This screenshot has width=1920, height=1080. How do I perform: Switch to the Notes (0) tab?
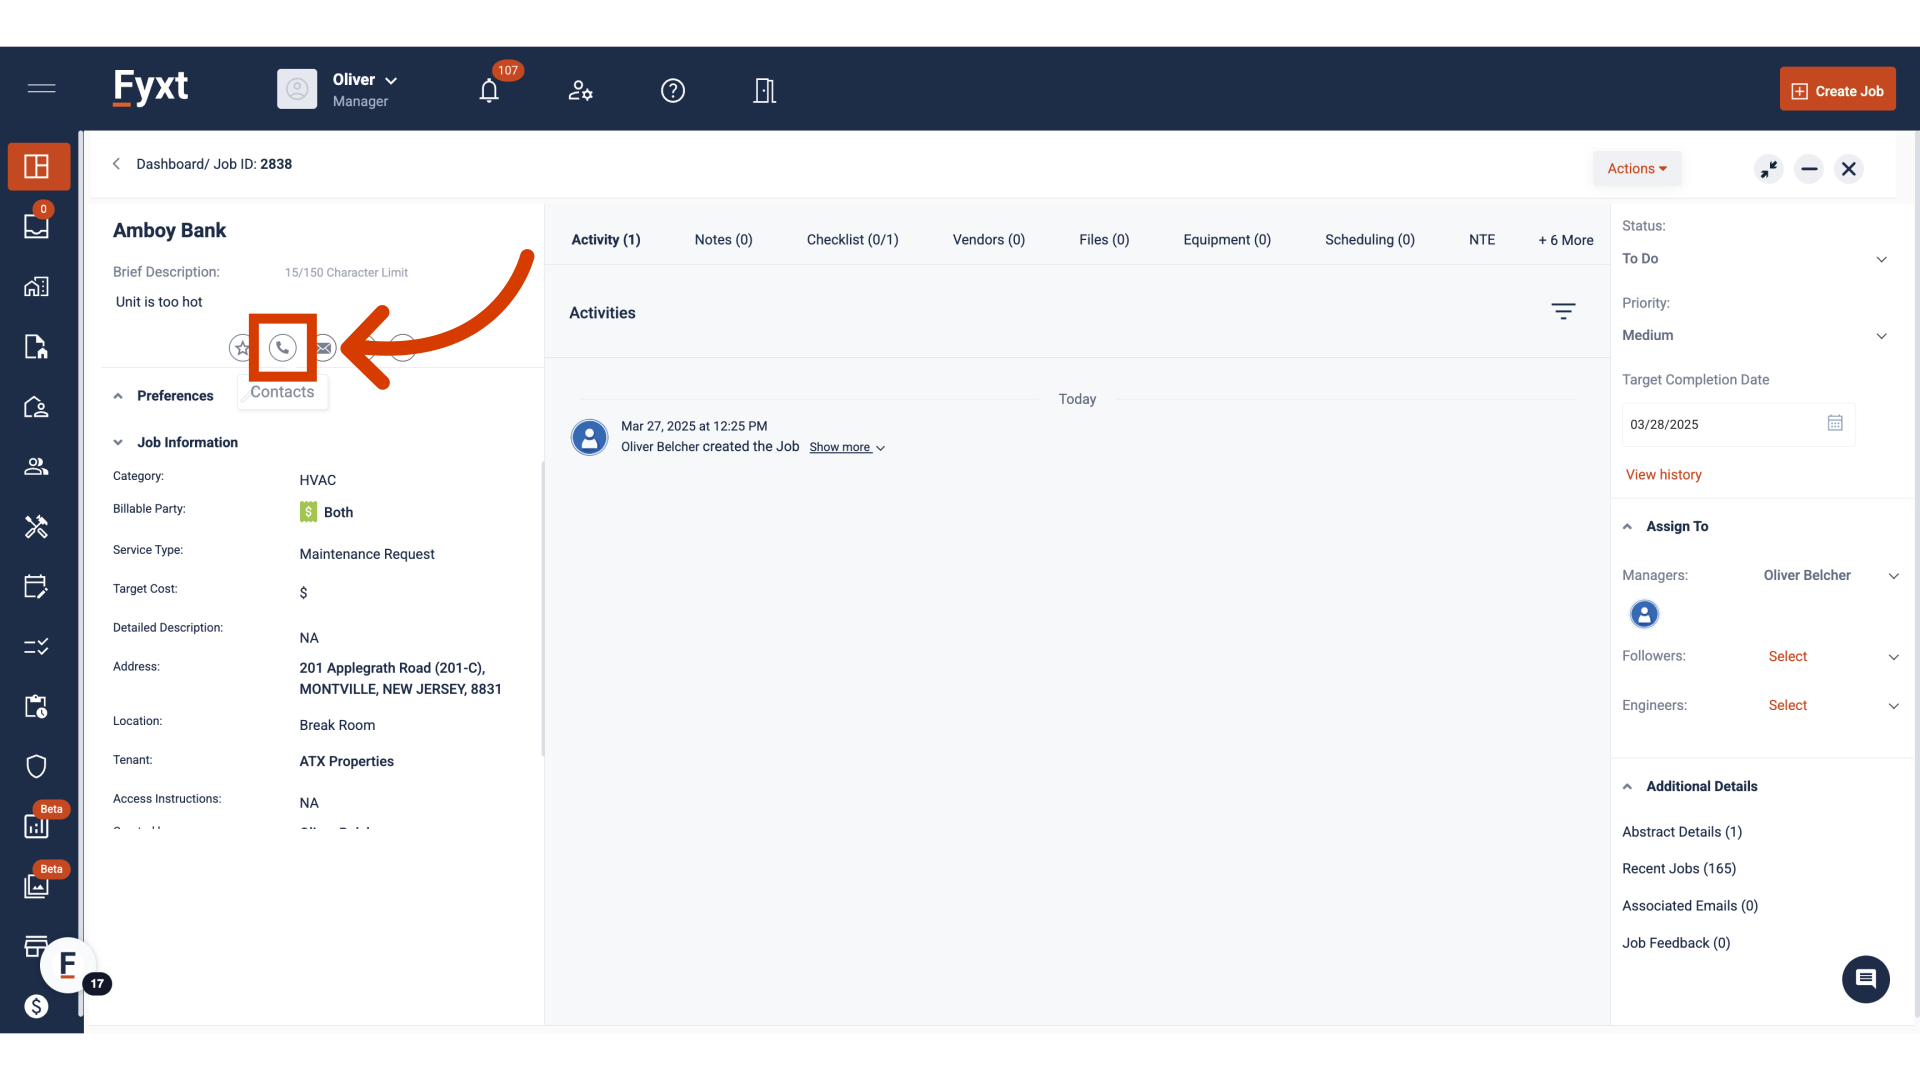[723, 240]
